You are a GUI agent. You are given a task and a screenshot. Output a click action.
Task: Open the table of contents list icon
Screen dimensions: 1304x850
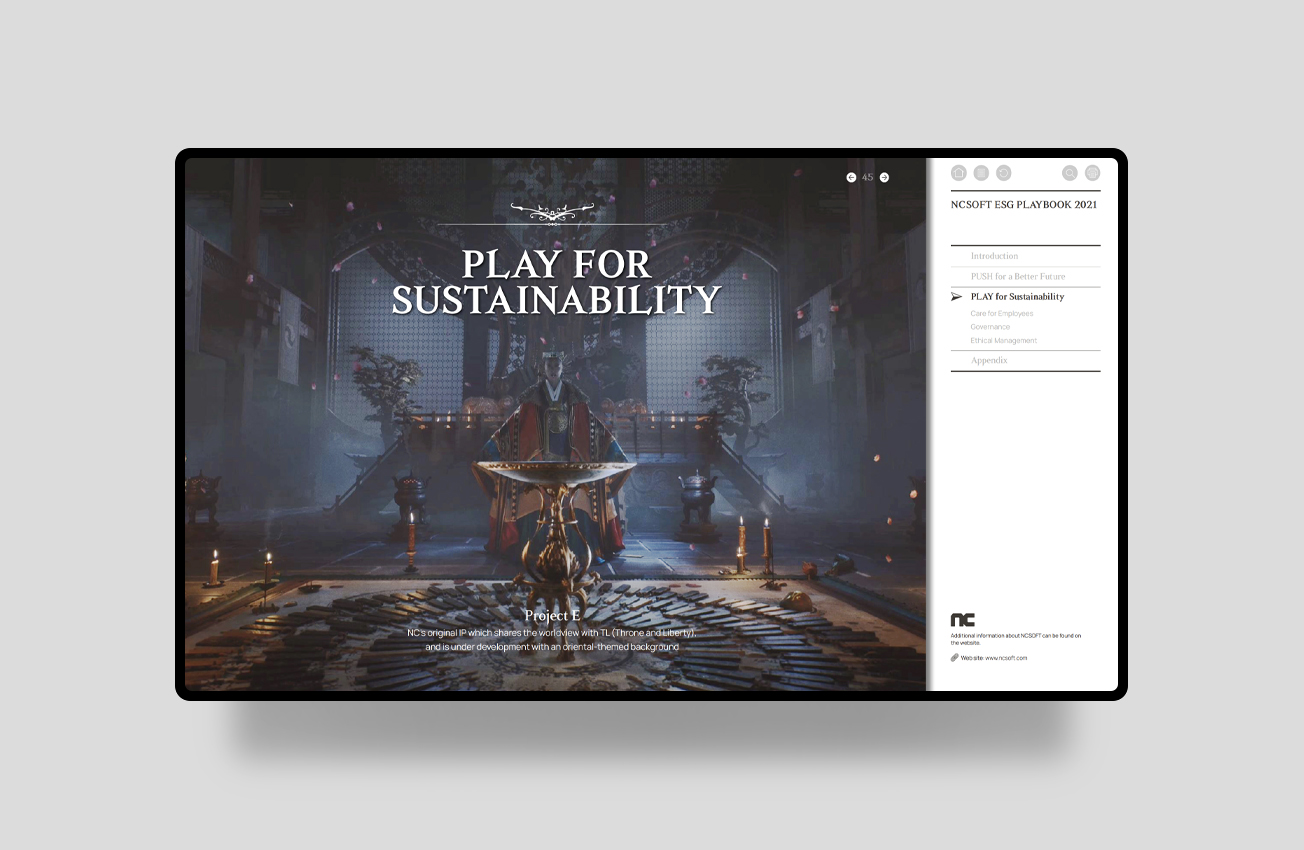(x=981, y=173)
